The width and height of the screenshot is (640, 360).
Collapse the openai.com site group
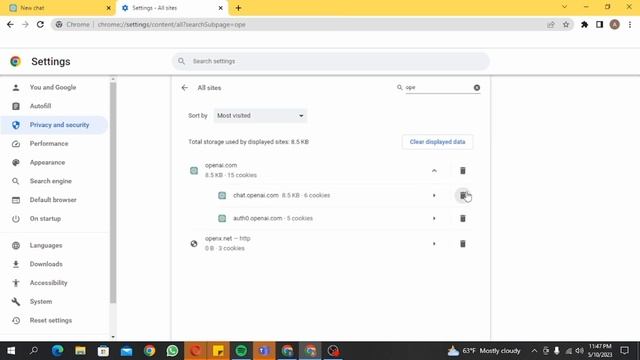coord(434,171)
